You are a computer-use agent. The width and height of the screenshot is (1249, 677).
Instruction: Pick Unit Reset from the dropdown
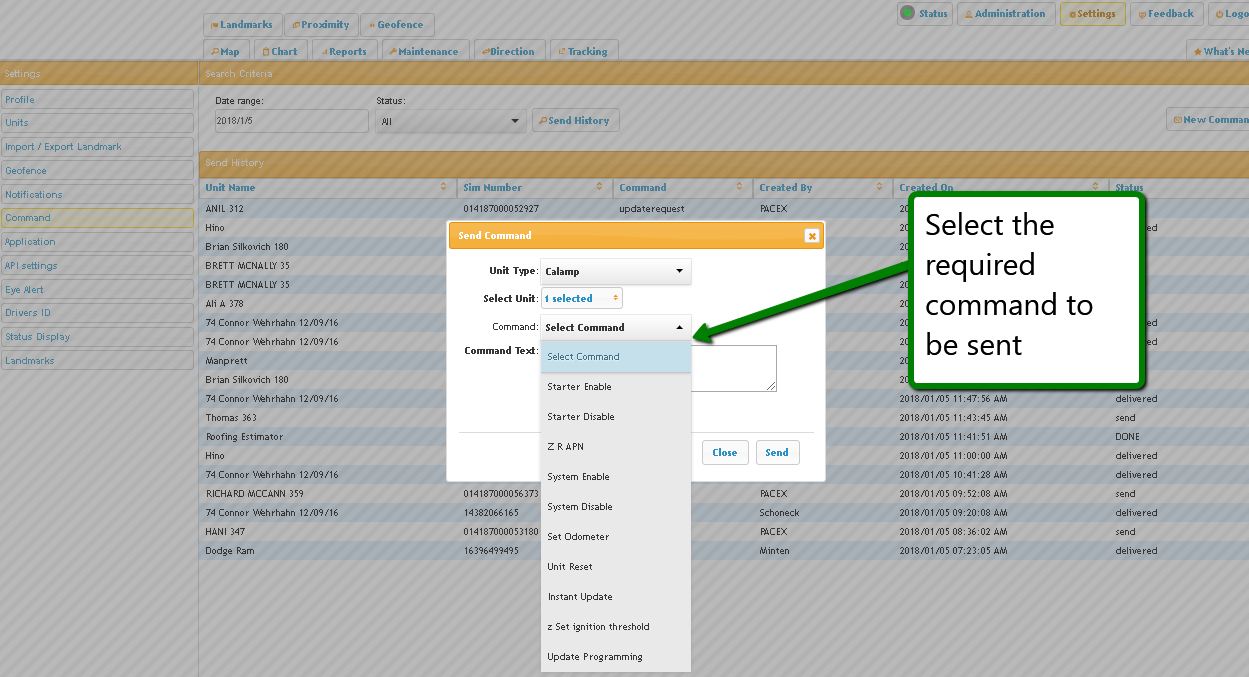tap(570, 567)
